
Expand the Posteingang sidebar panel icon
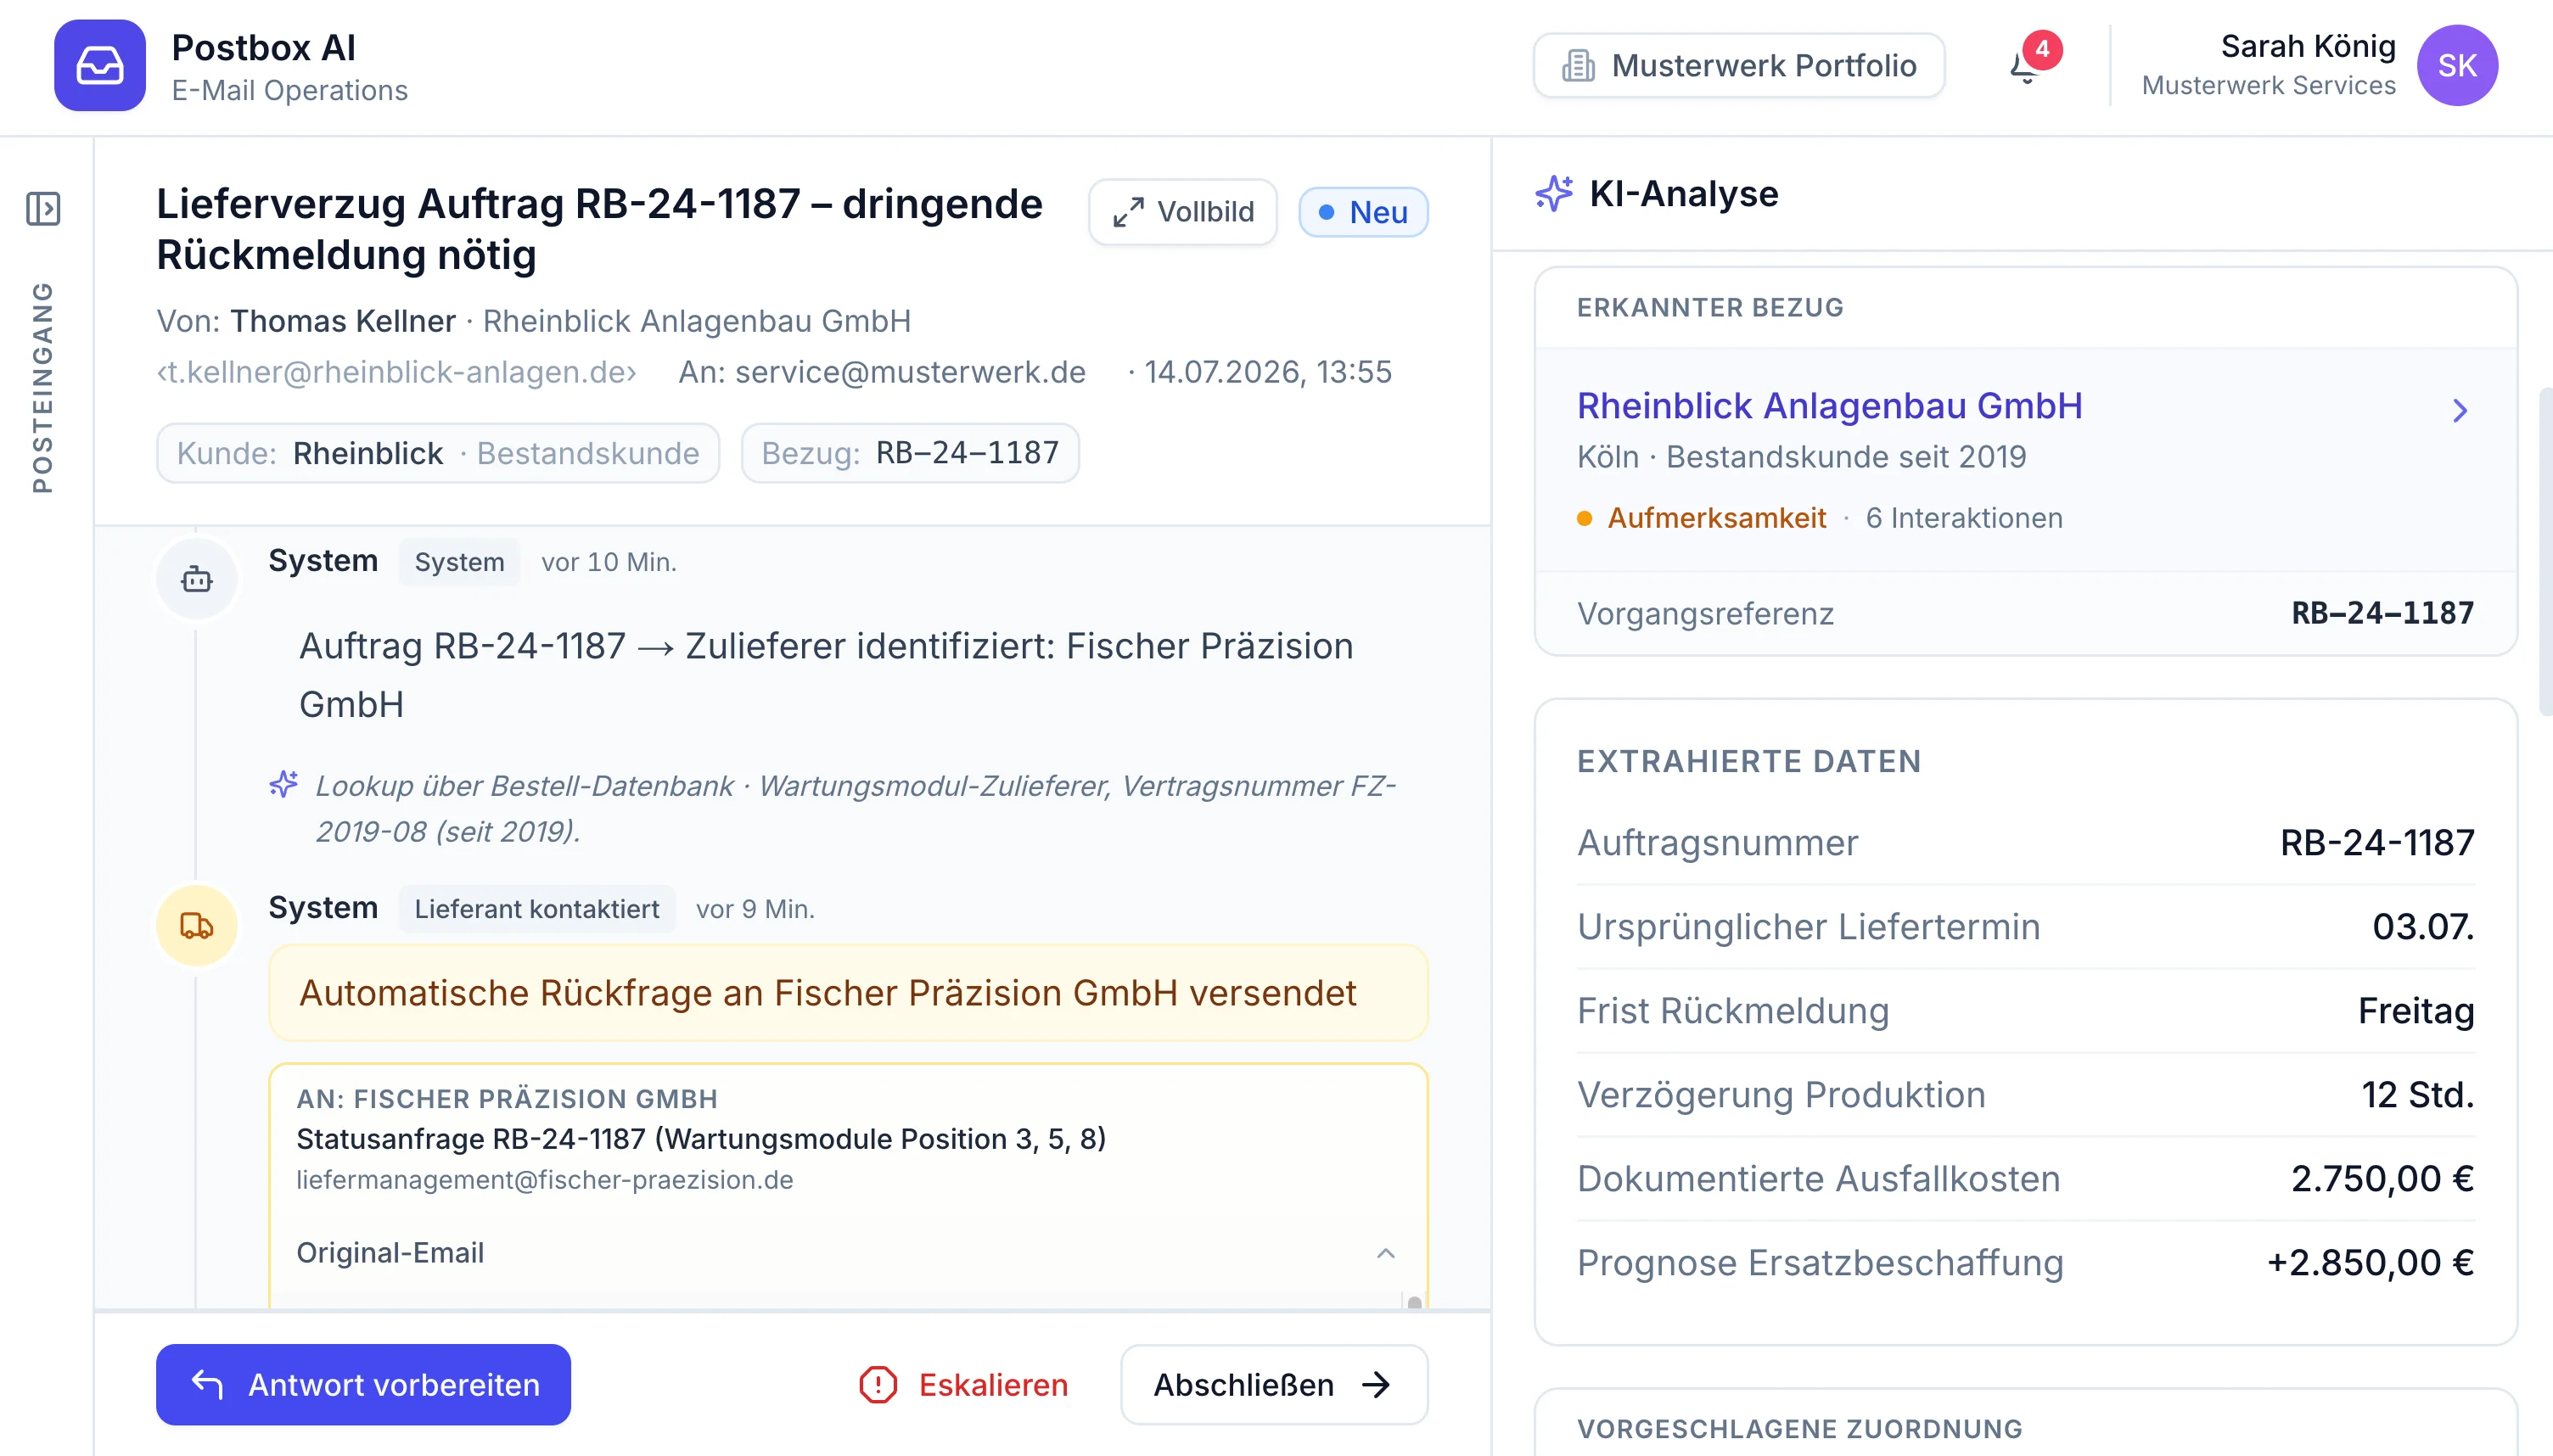(43, 209)
